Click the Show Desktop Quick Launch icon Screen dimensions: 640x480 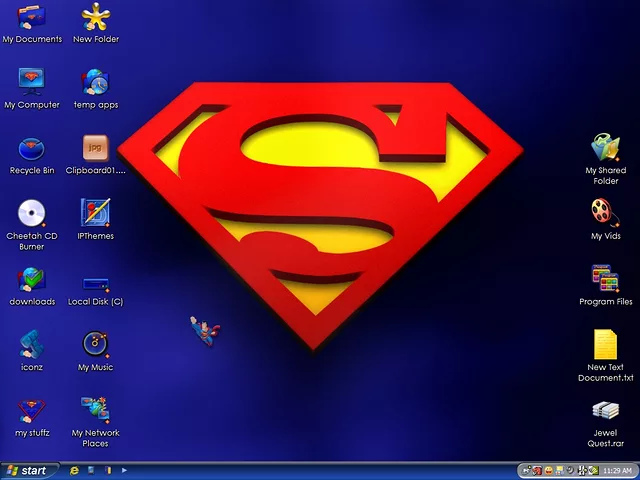(91, 470)
